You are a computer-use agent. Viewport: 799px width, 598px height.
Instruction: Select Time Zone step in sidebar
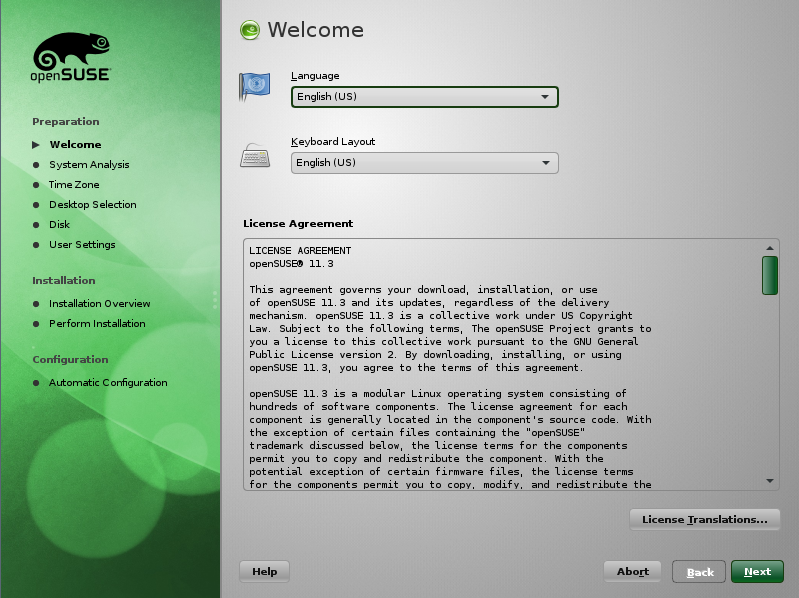[x=74, y=184]
